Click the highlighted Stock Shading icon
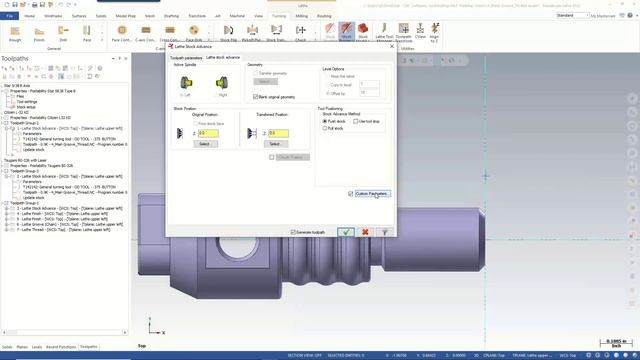 [346, 31]
